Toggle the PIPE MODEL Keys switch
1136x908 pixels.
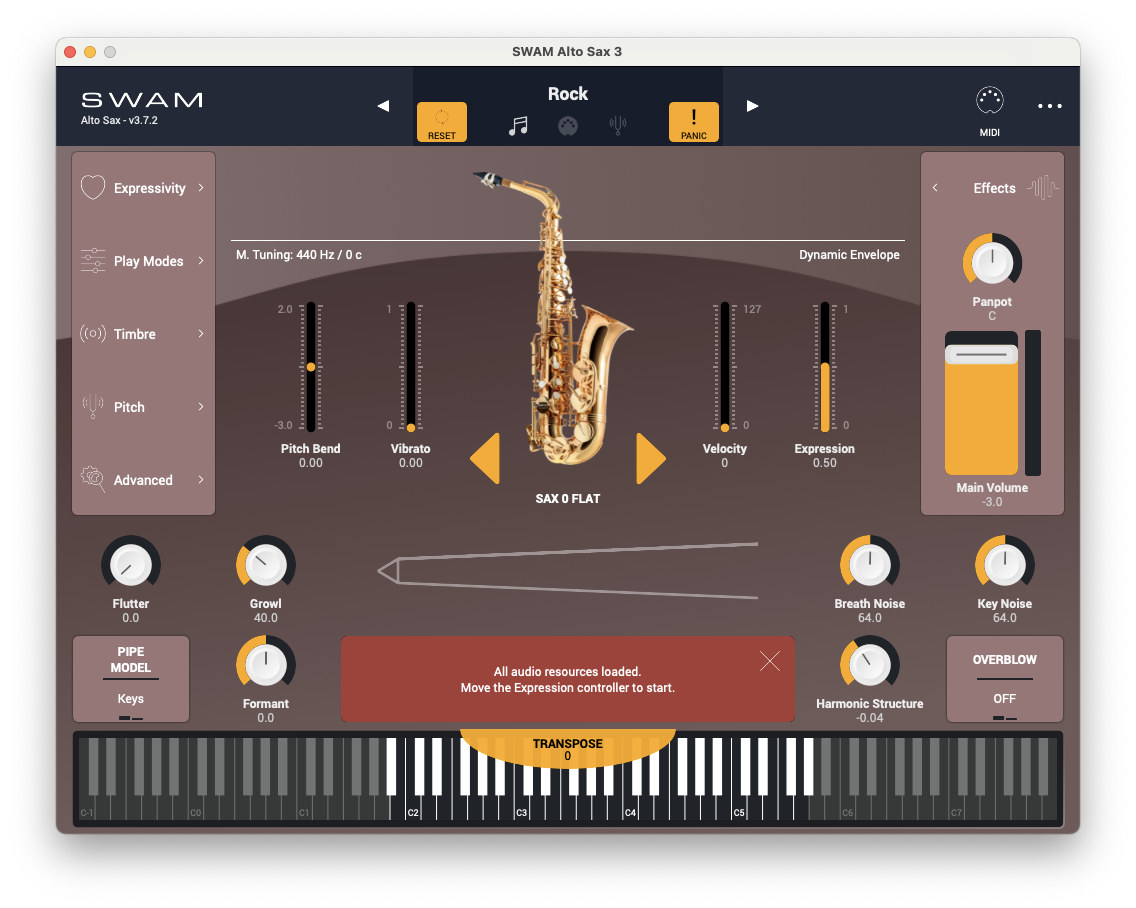click(x=131, y=679)
